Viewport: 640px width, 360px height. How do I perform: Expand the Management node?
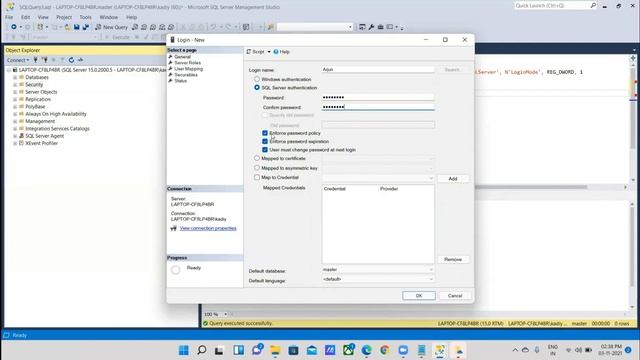tap(15, 121)
